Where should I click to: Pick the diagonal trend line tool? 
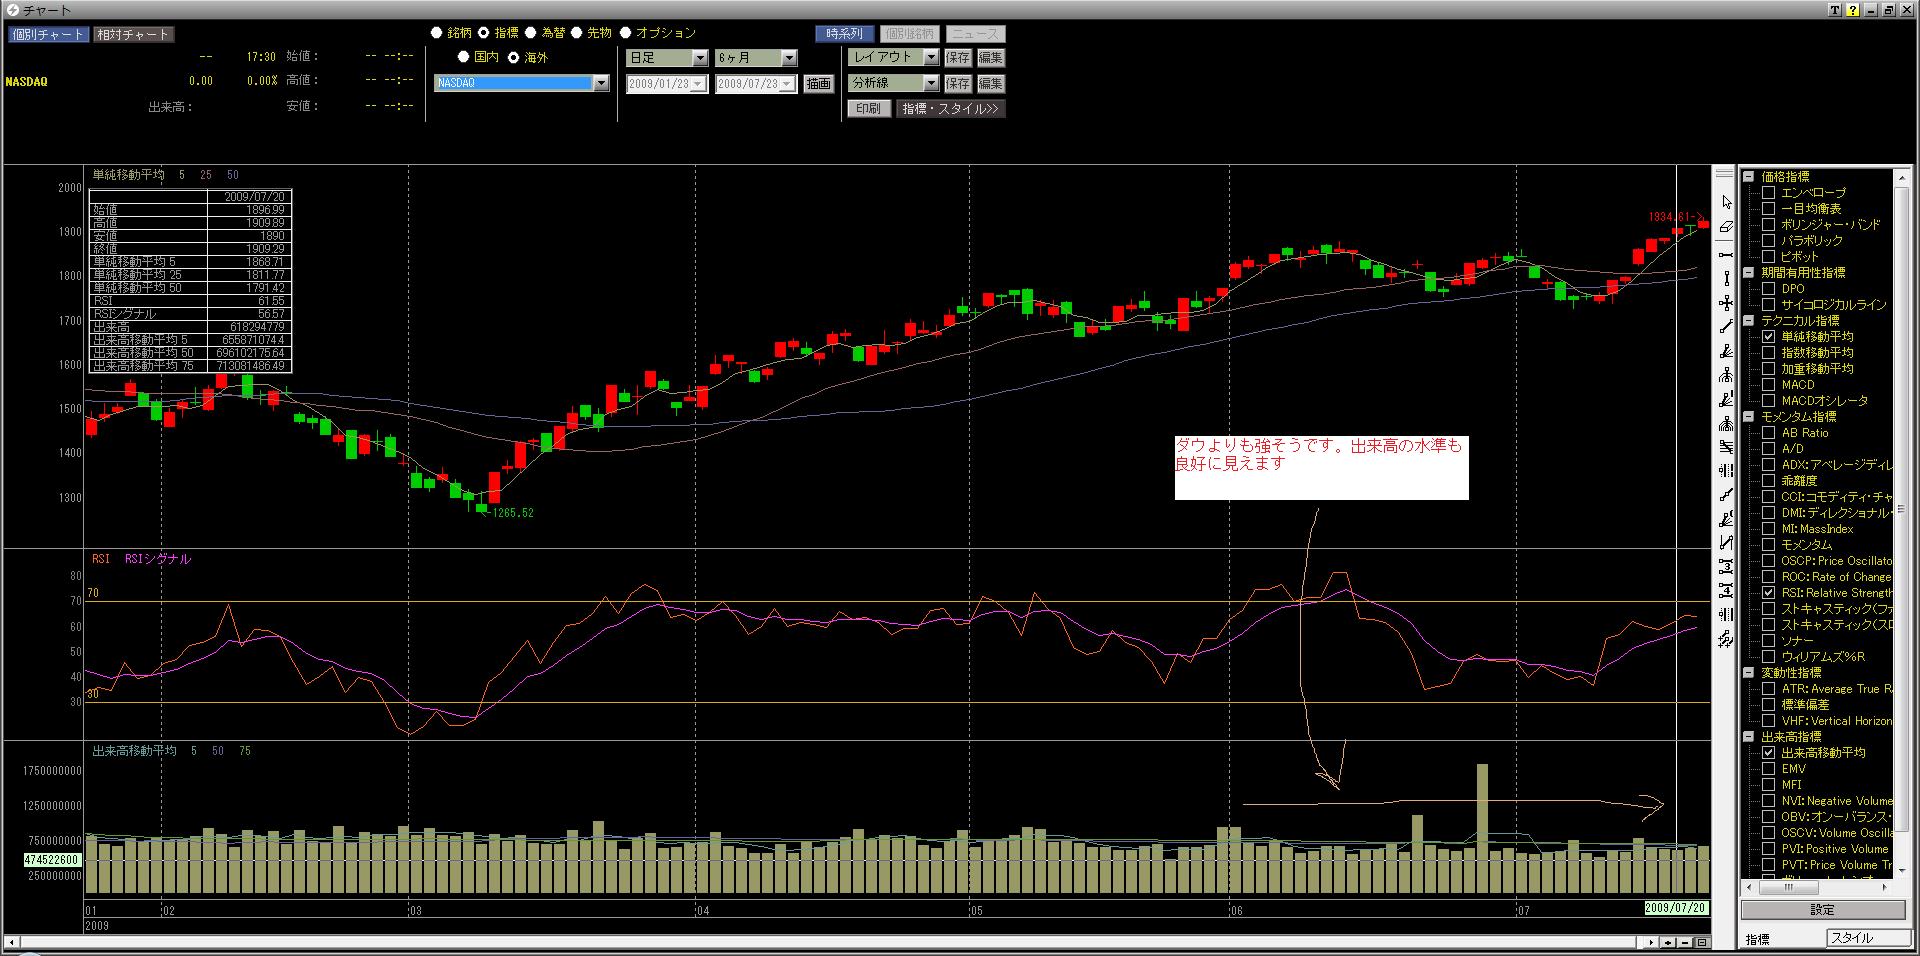(1726, 327)
